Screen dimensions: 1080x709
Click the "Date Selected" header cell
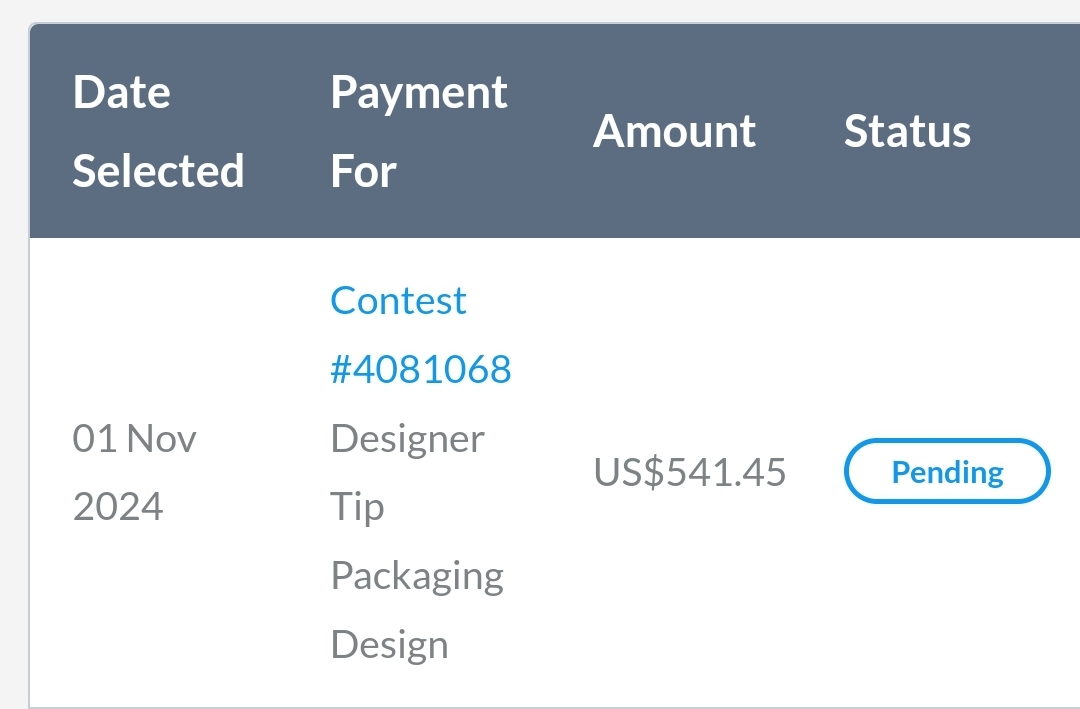[158, 132]
